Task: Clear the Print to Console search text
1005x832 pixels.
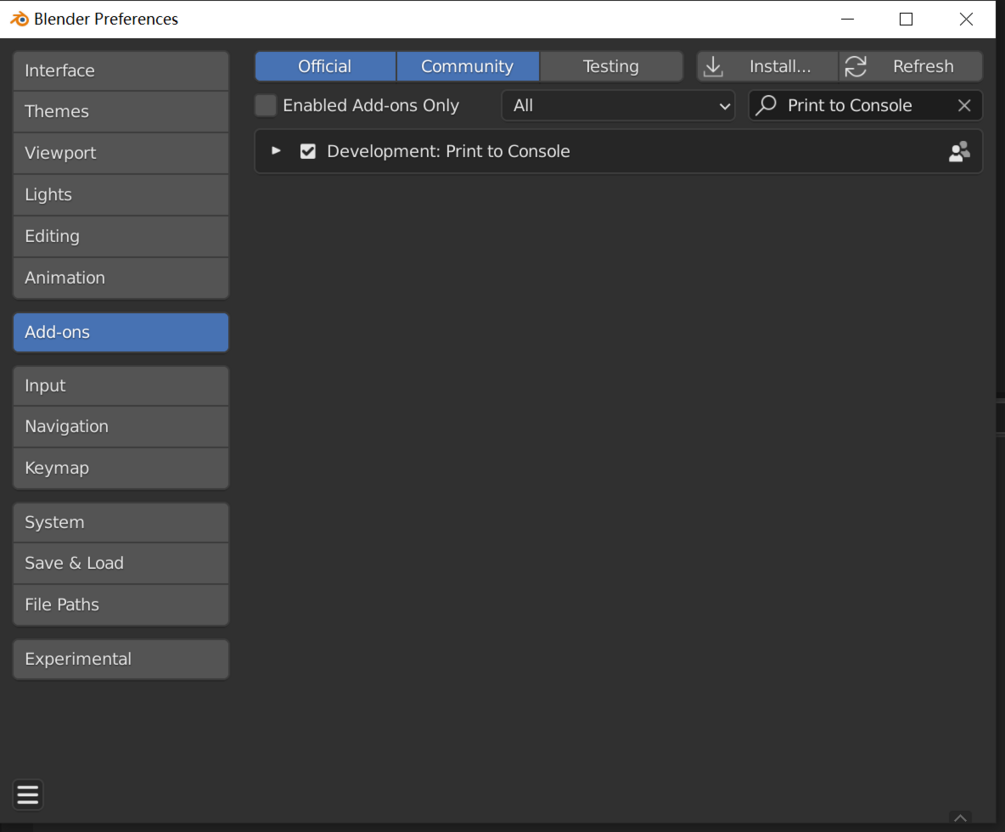Action: [964, 106]
